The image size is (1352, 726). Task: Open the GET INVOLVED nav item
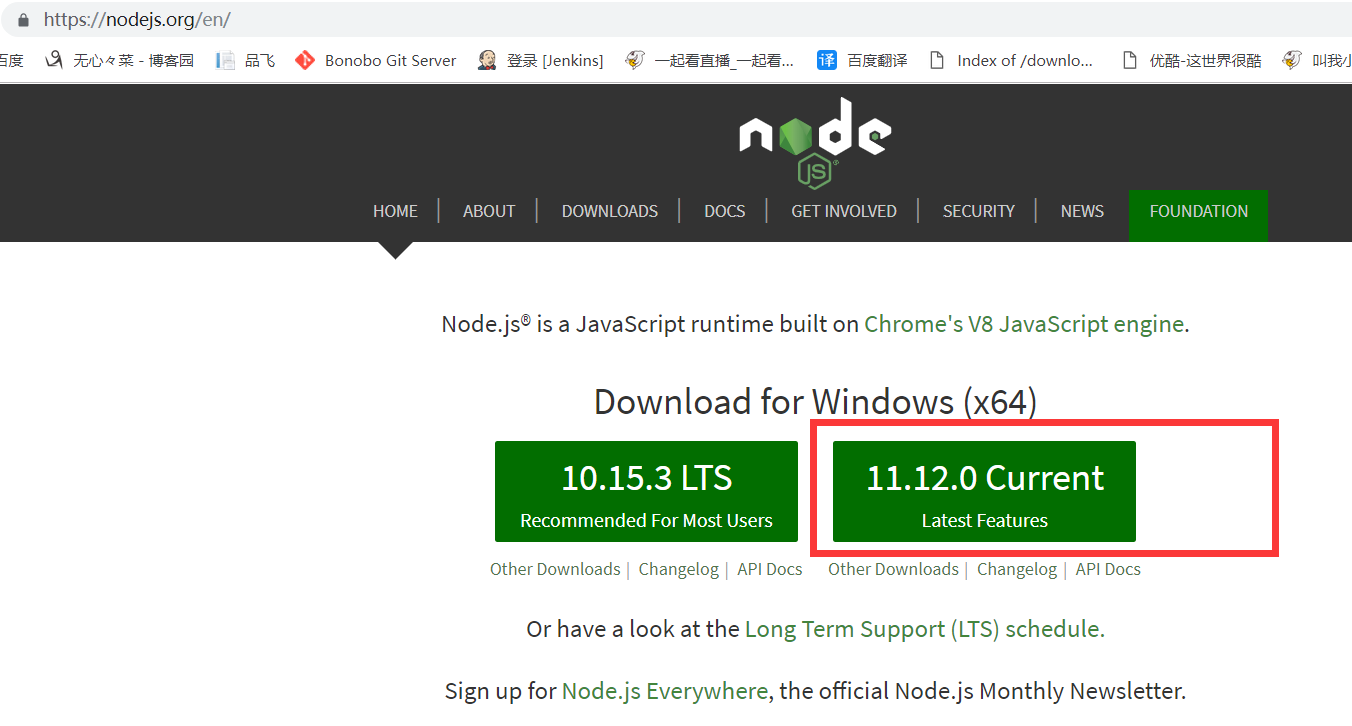tap(844, 211)
